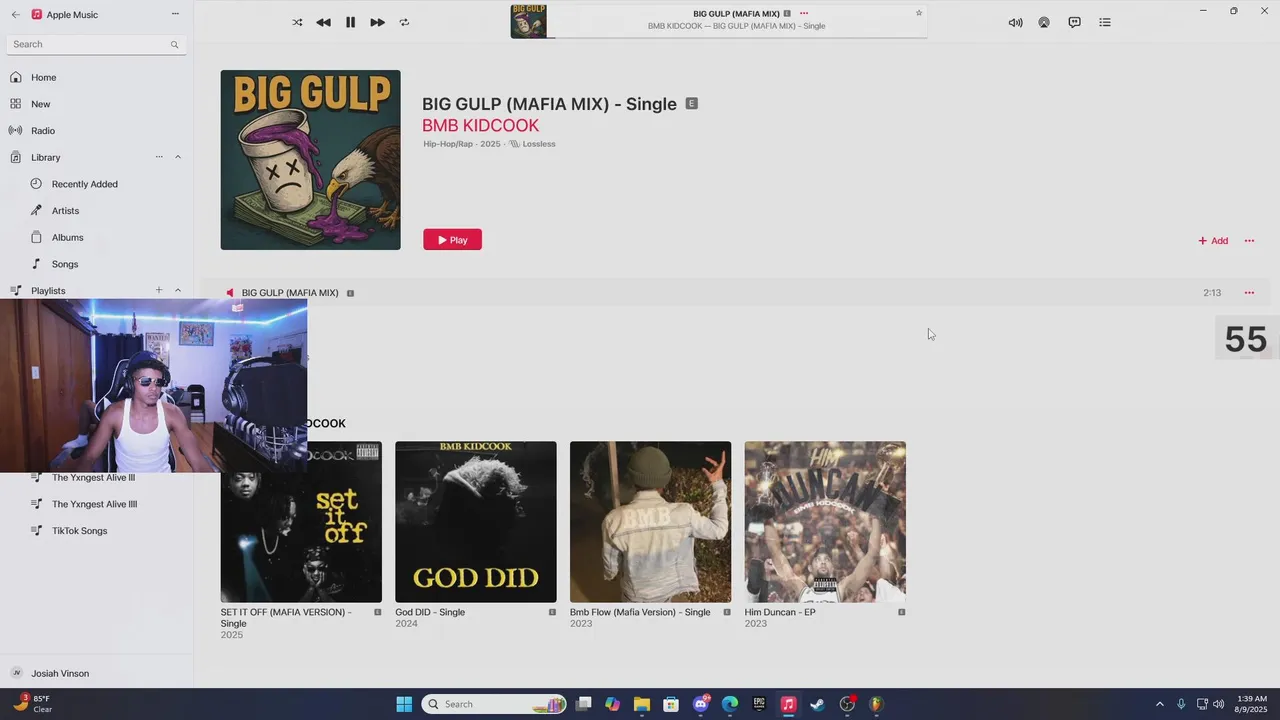Open Apple Music sidebar more options

pos(175,14)
